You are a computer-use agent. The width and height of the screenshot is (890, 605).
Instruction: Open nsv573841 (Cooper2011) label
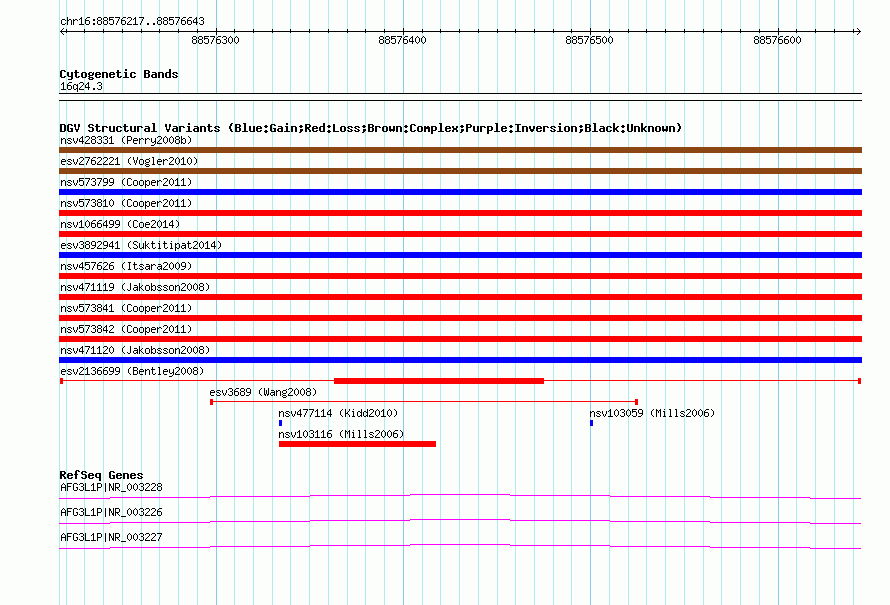click(x=126, y=308)
